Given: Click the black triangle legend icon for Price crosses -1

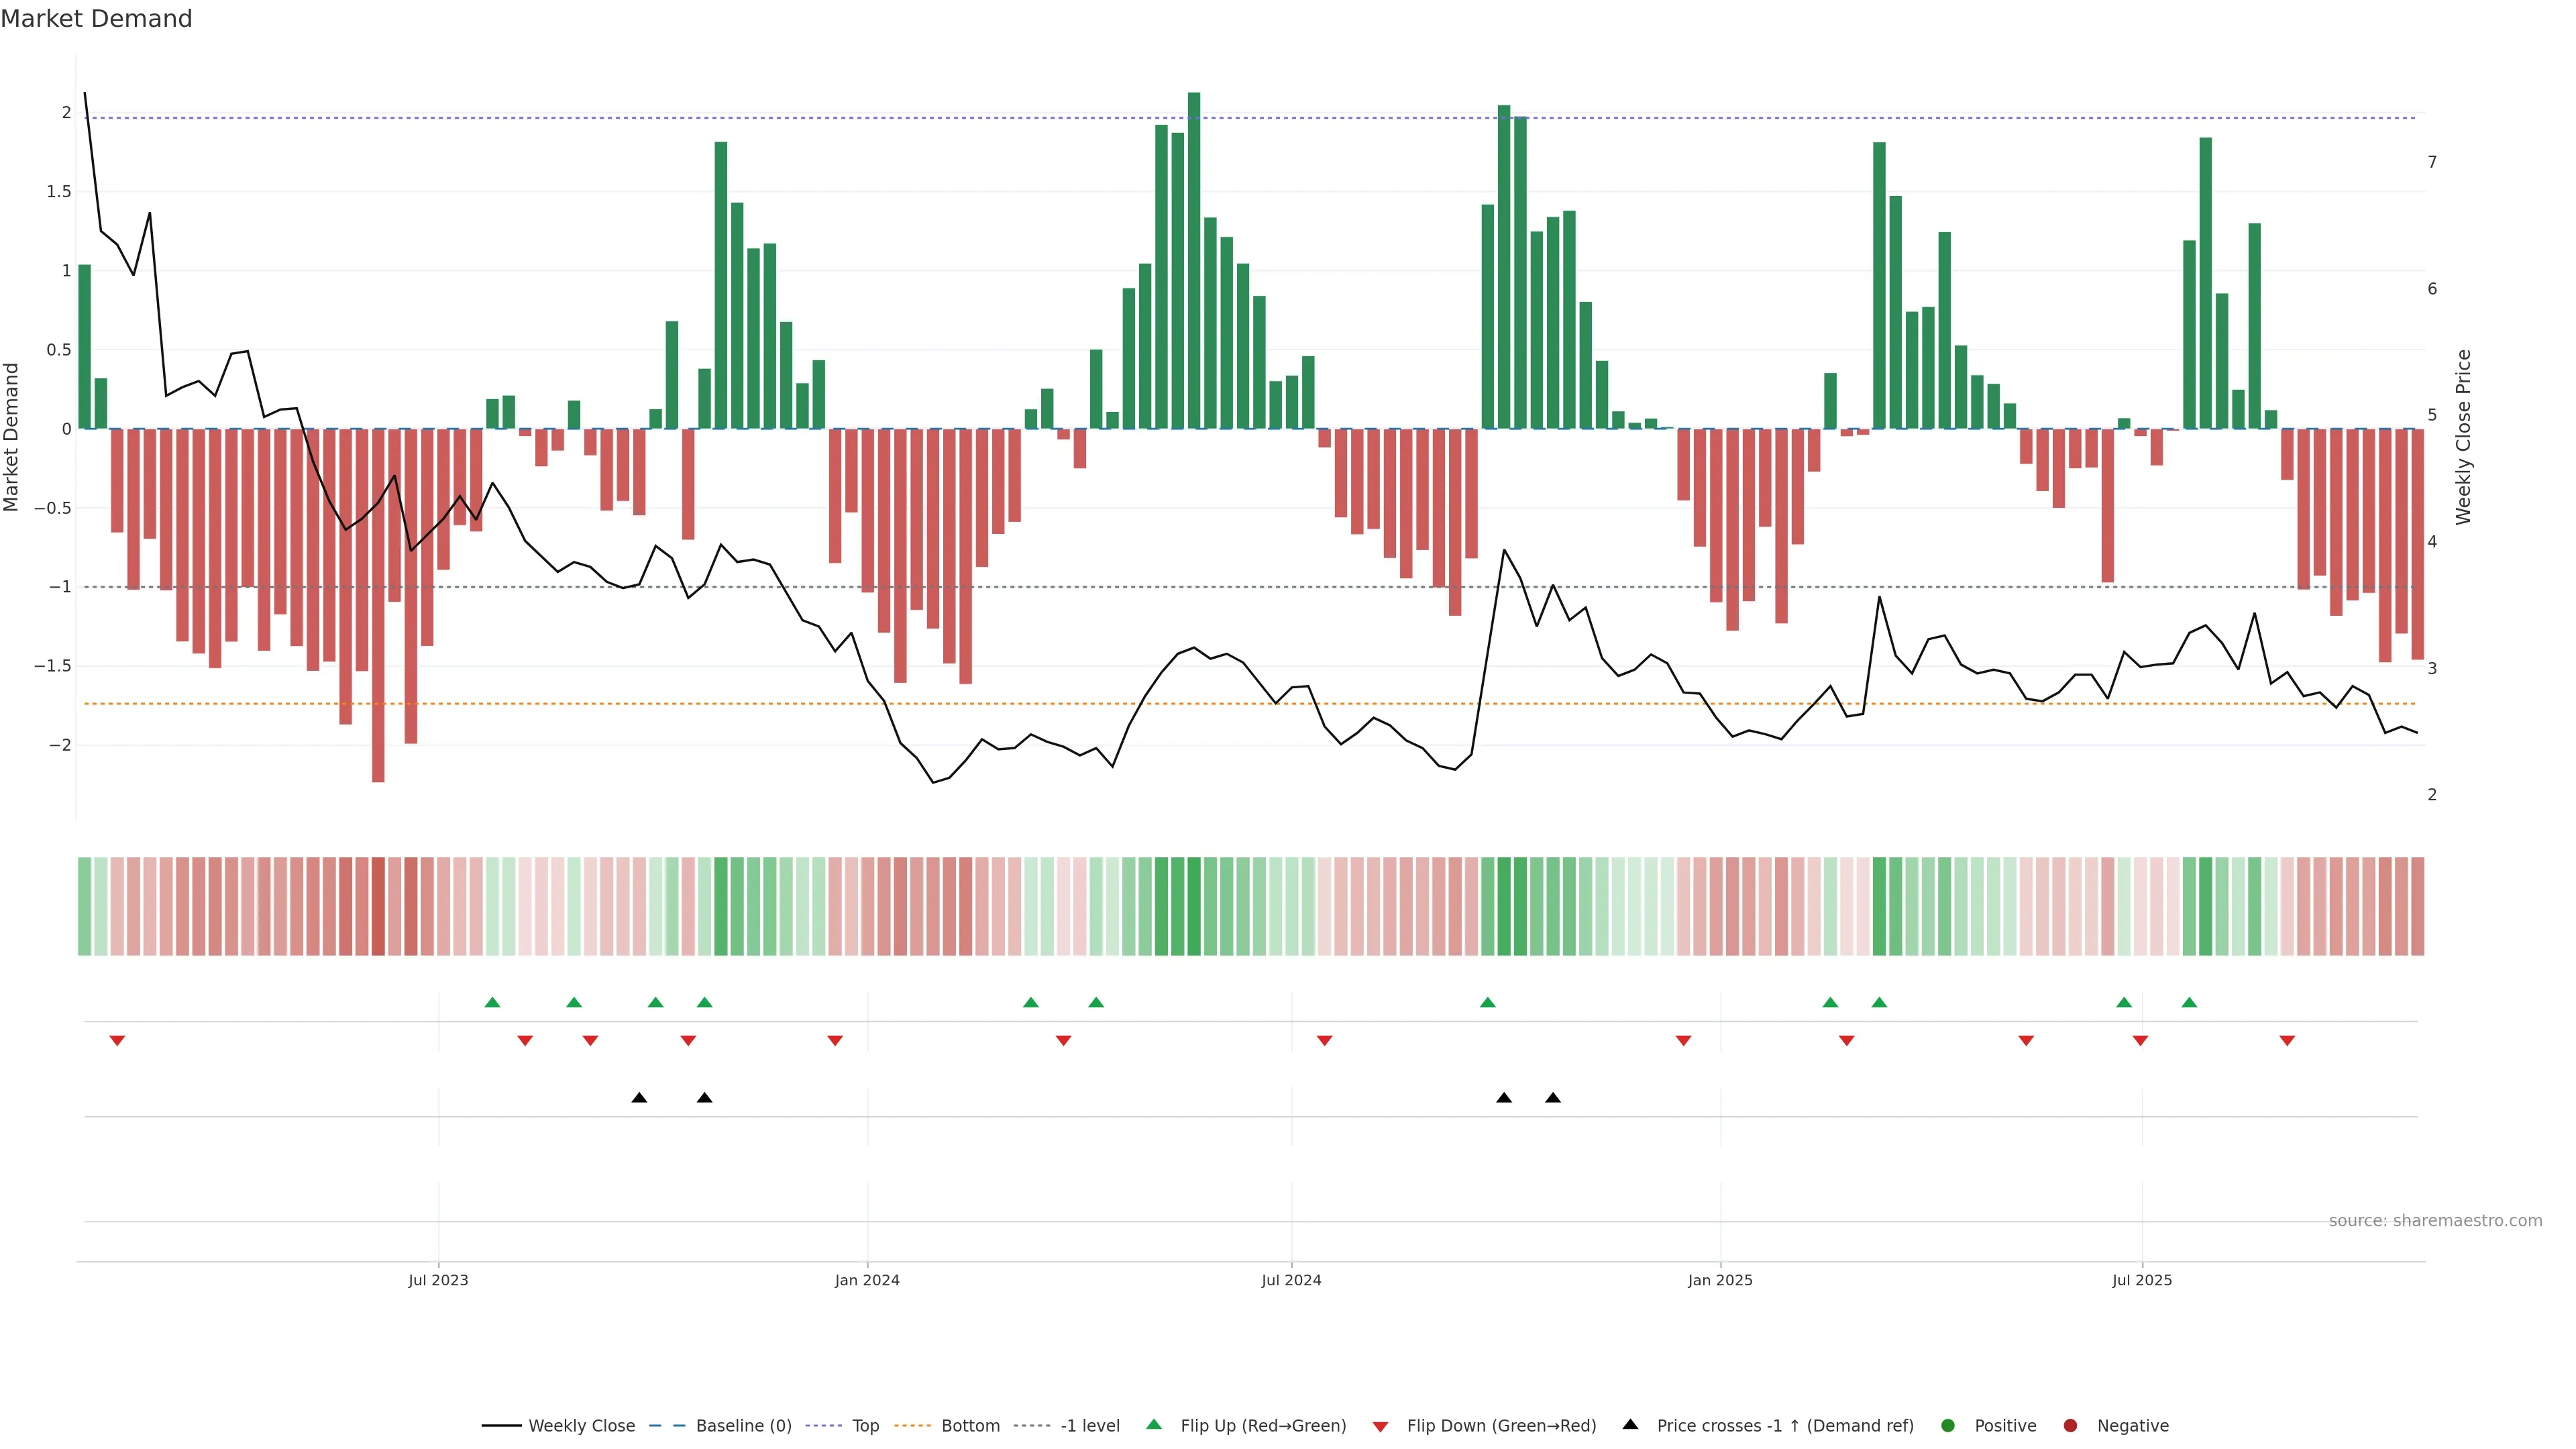Looking at the screenshot, I should [1630, 1424].
